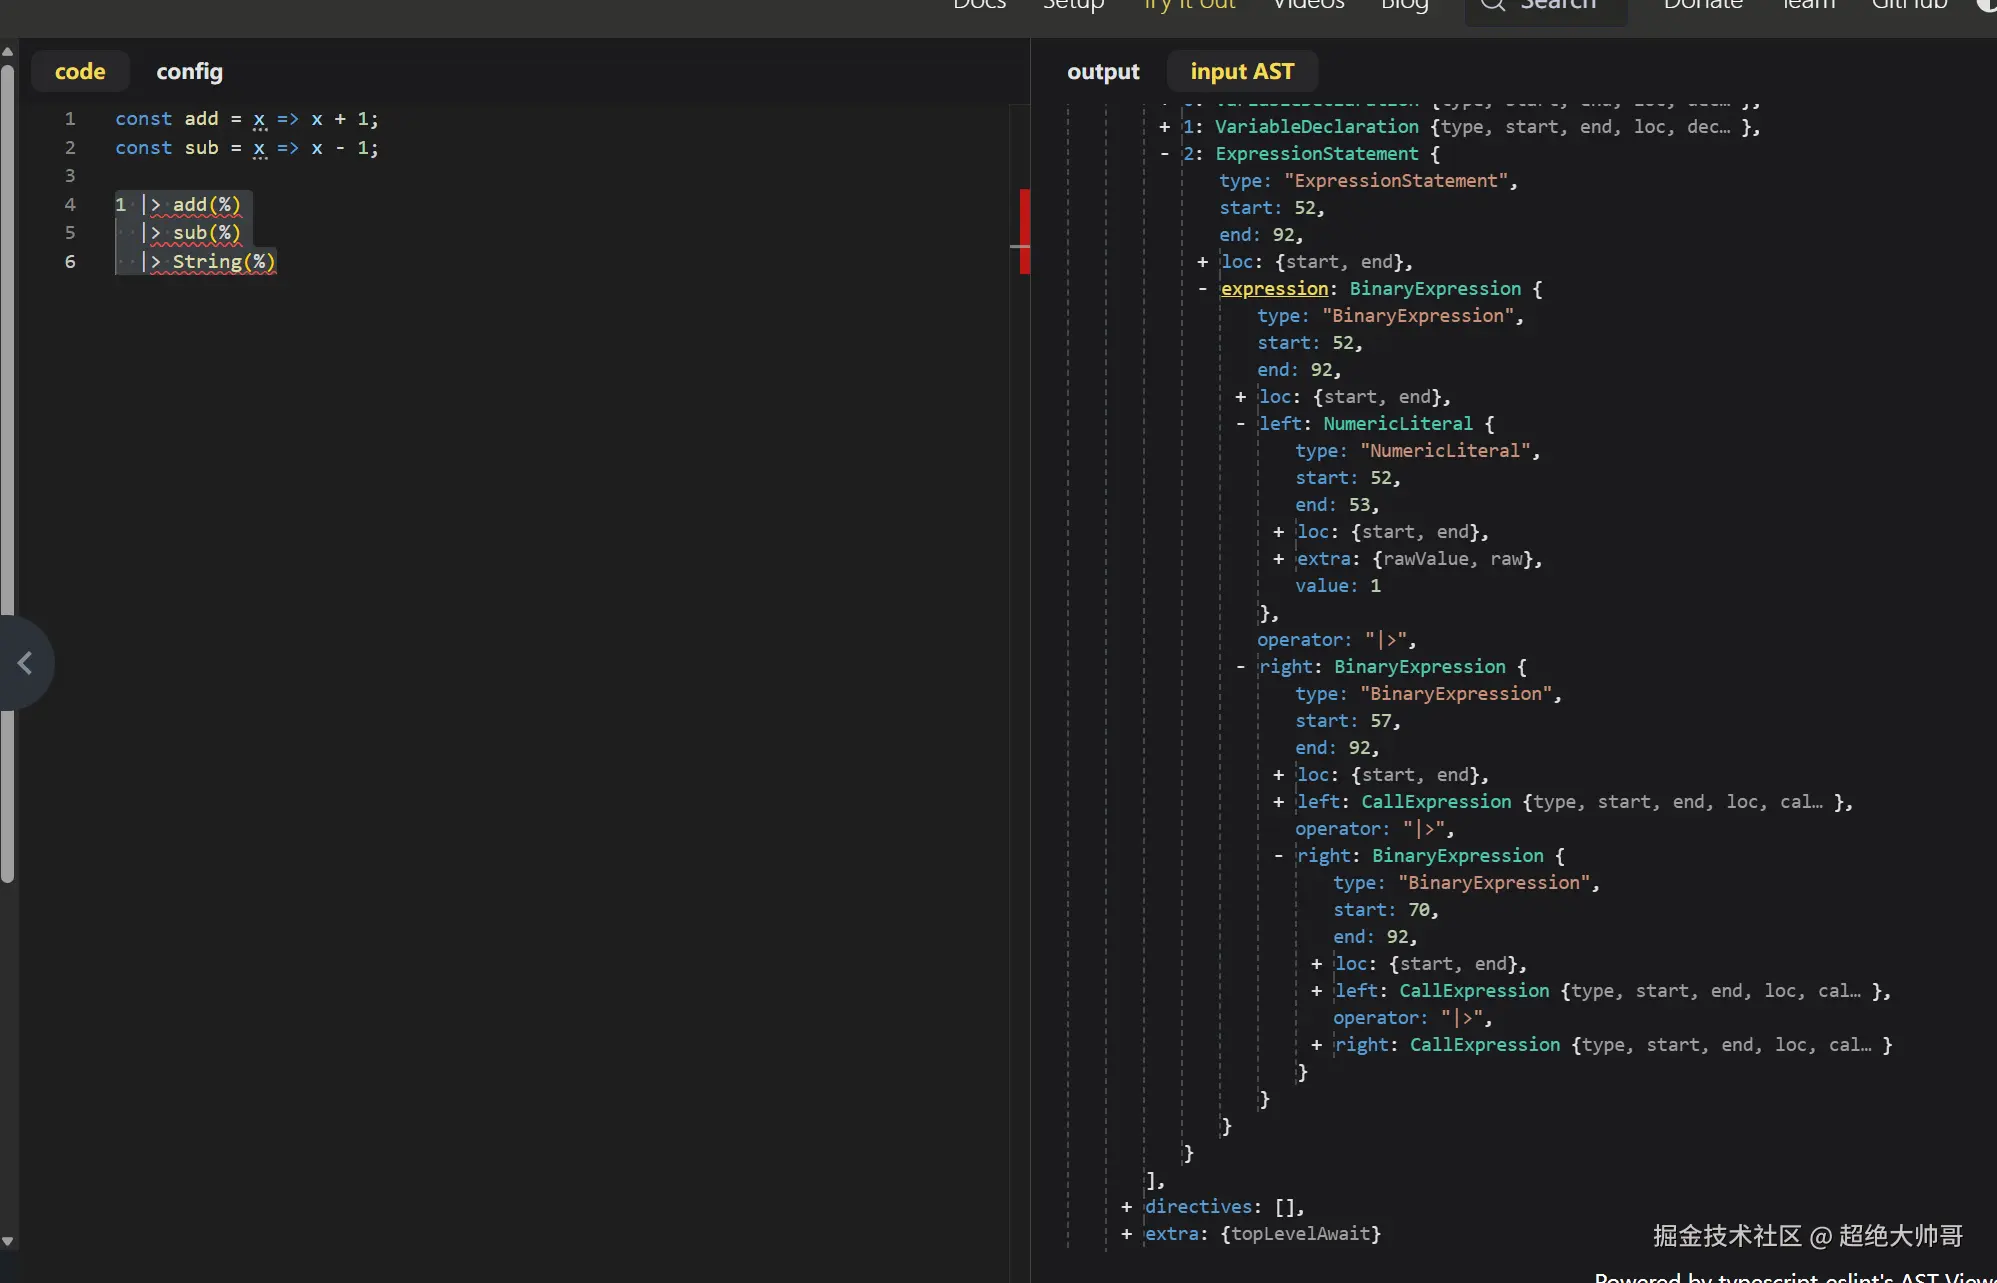The height and width of the screenshot is (1283, 1997).
Task: Click editor line number 3
Action: click(x=70, y=176)
